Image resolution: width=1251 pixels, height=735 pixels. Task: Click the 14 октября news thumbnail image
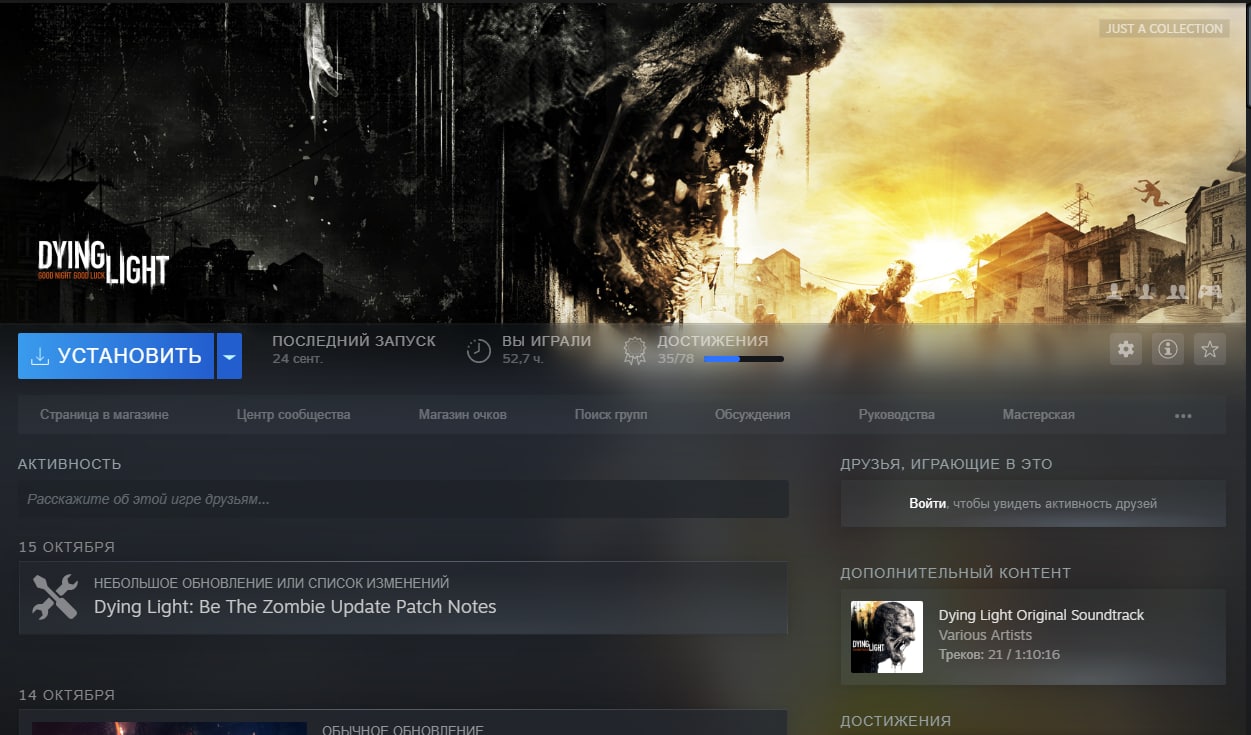click(x=169, y=728)
